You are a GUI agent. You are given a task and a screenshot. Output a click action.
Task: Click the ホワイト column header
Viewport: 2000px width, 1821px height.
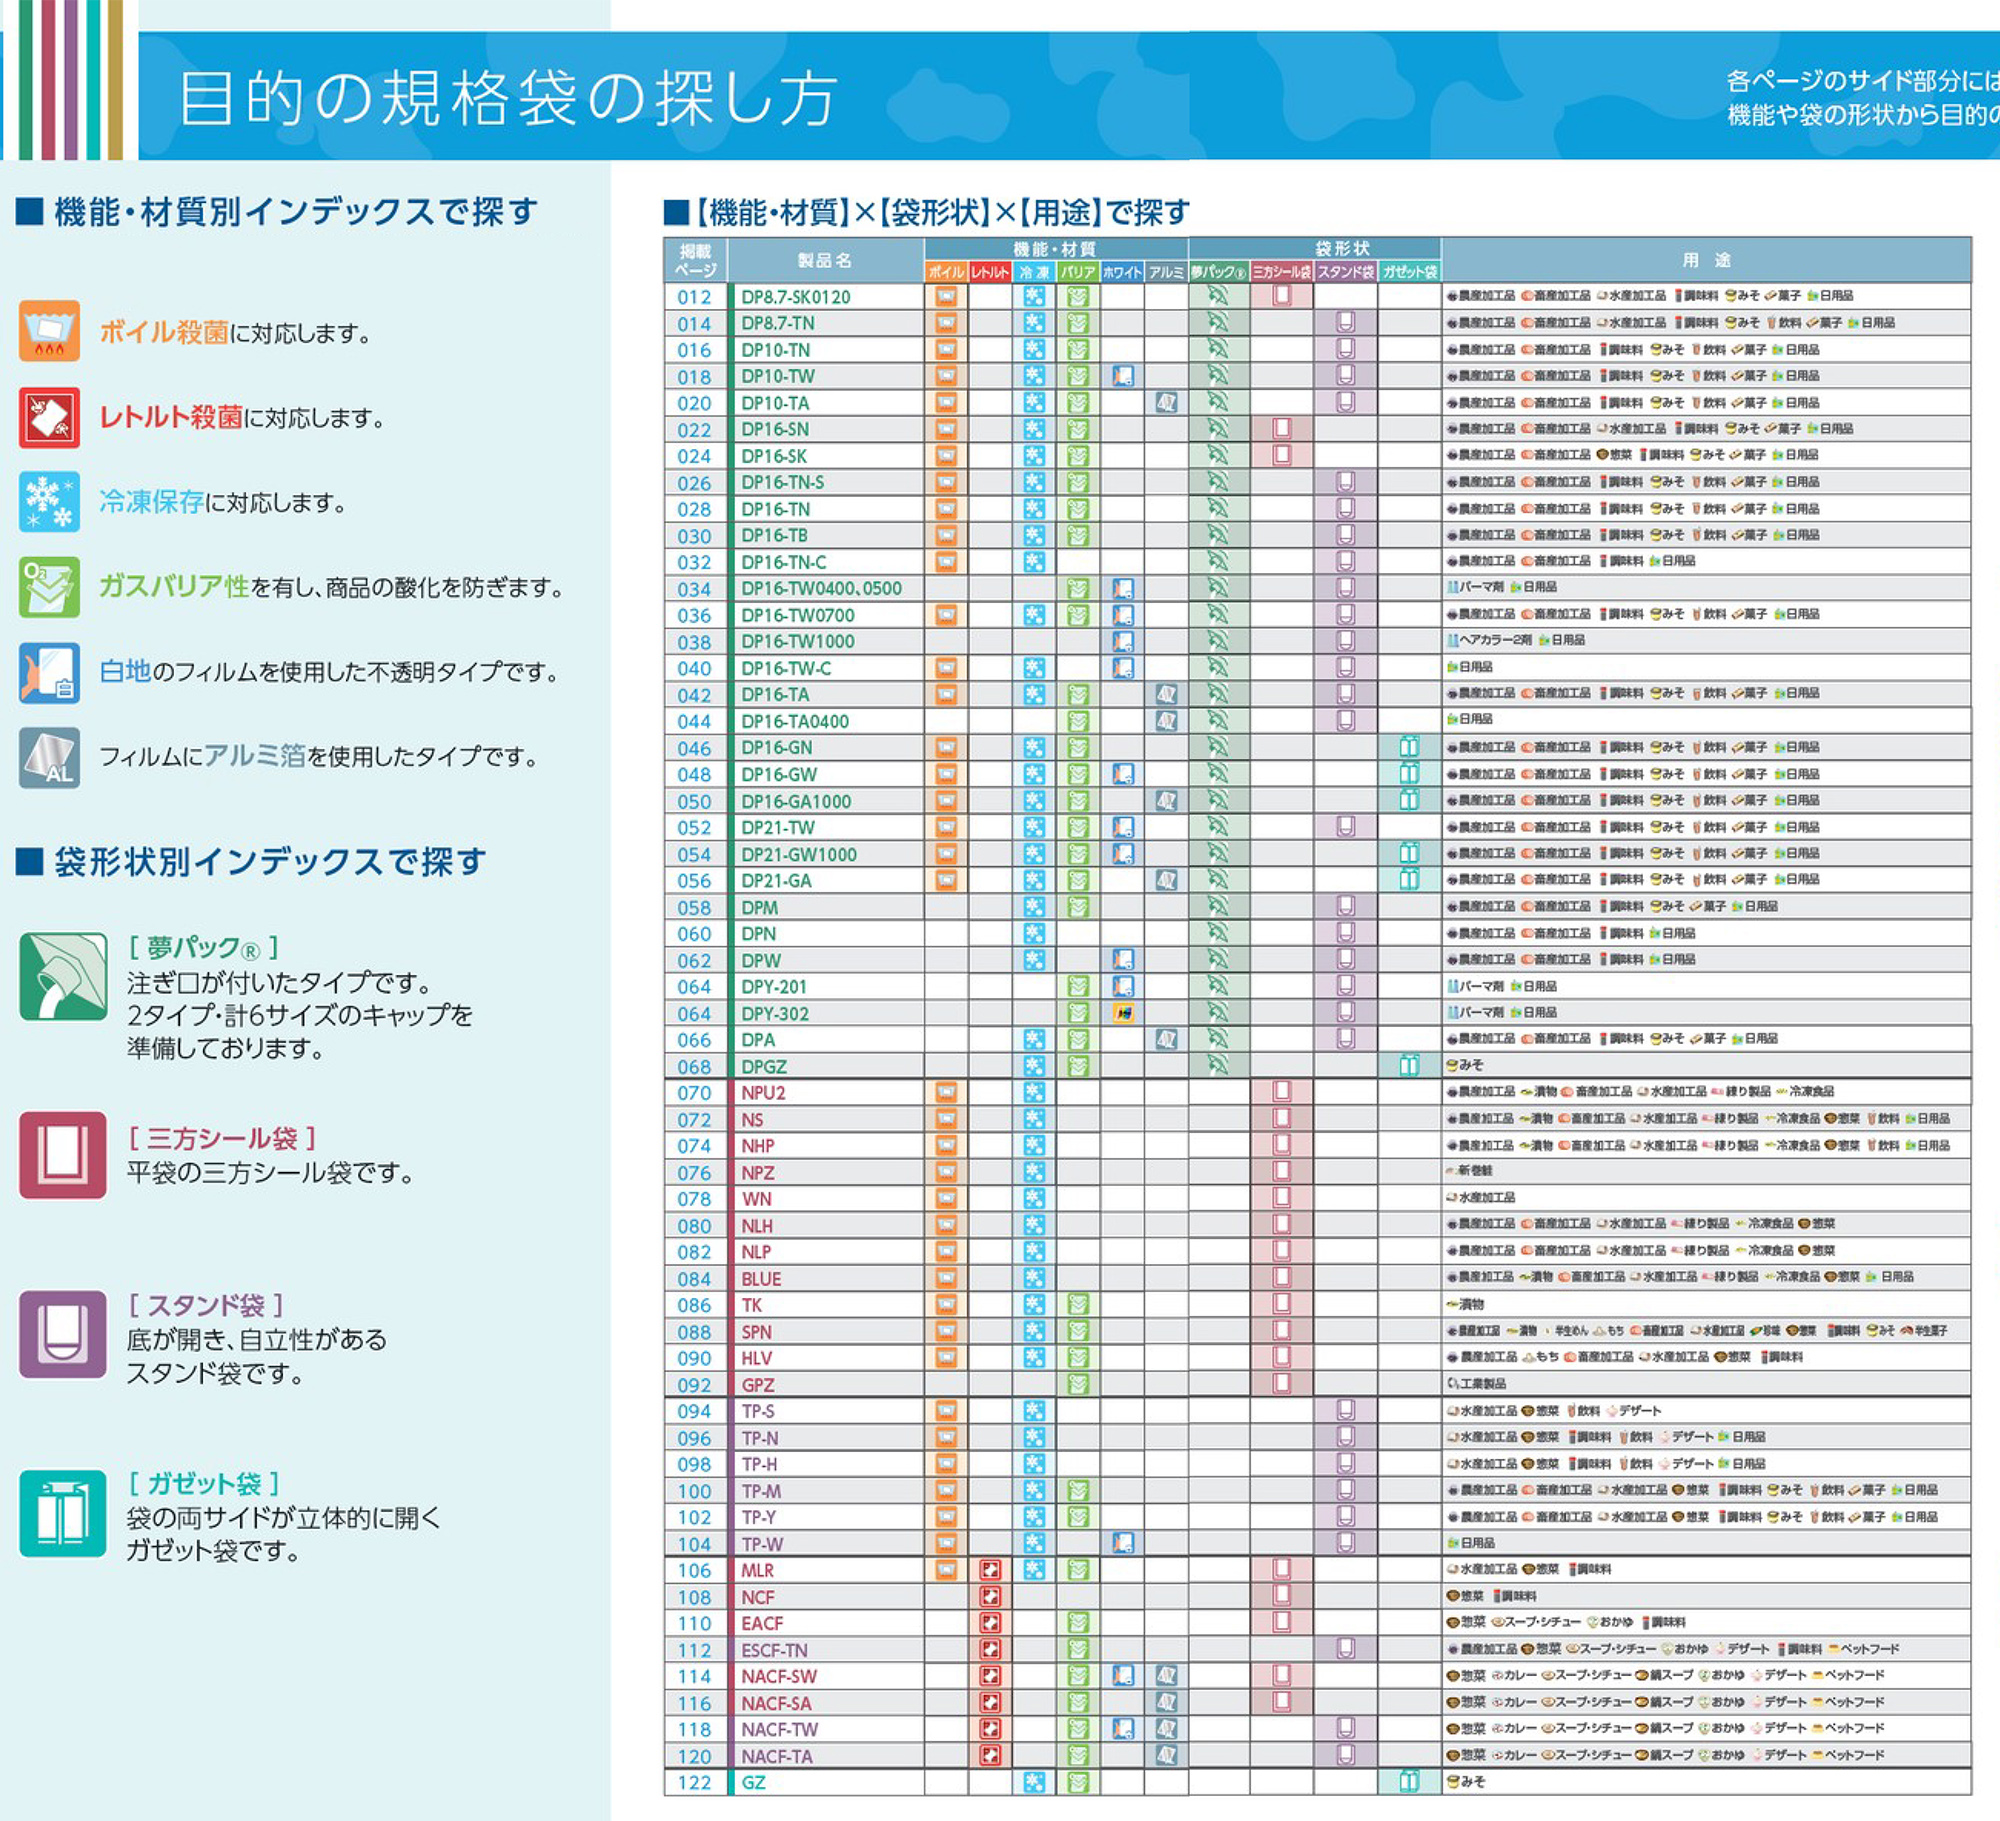pyautogui.click(x=1122, y=272)
